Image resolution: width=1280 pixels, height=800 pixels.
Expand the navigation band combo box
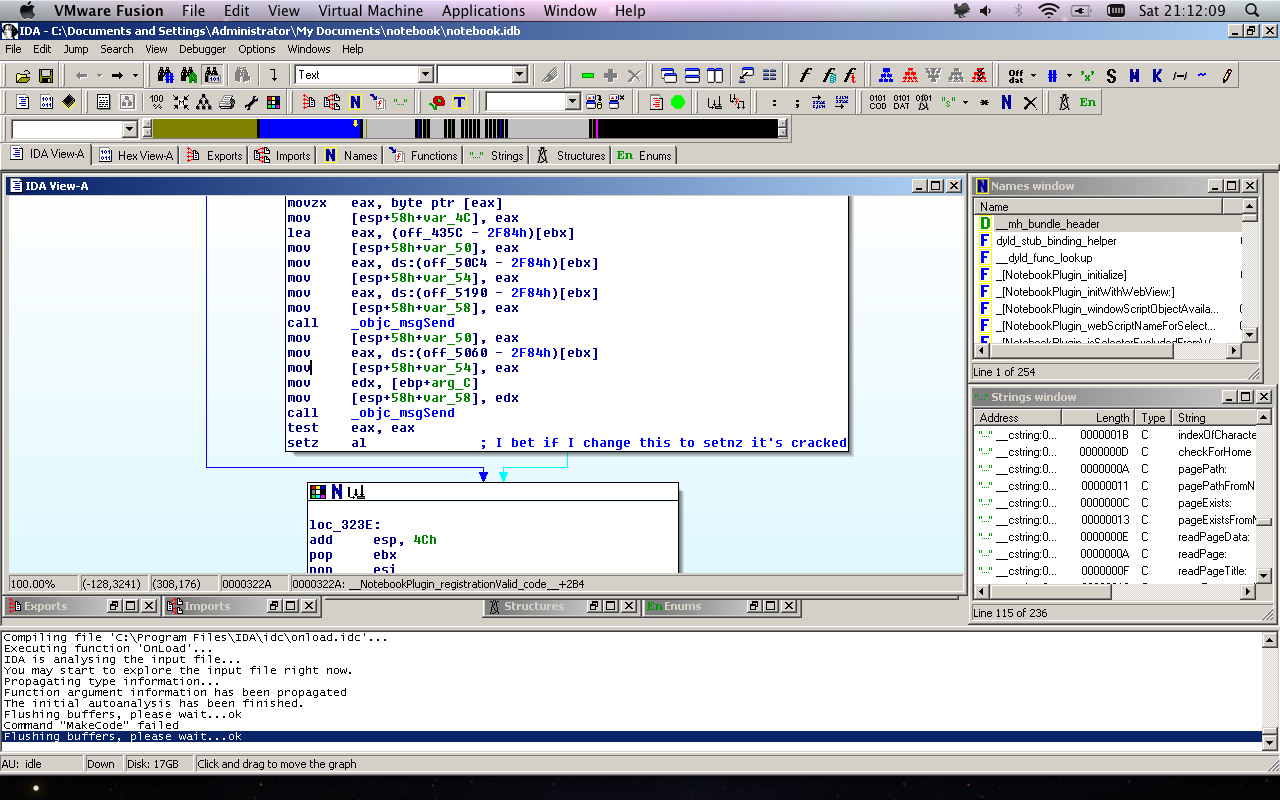(x=129, y=129)
